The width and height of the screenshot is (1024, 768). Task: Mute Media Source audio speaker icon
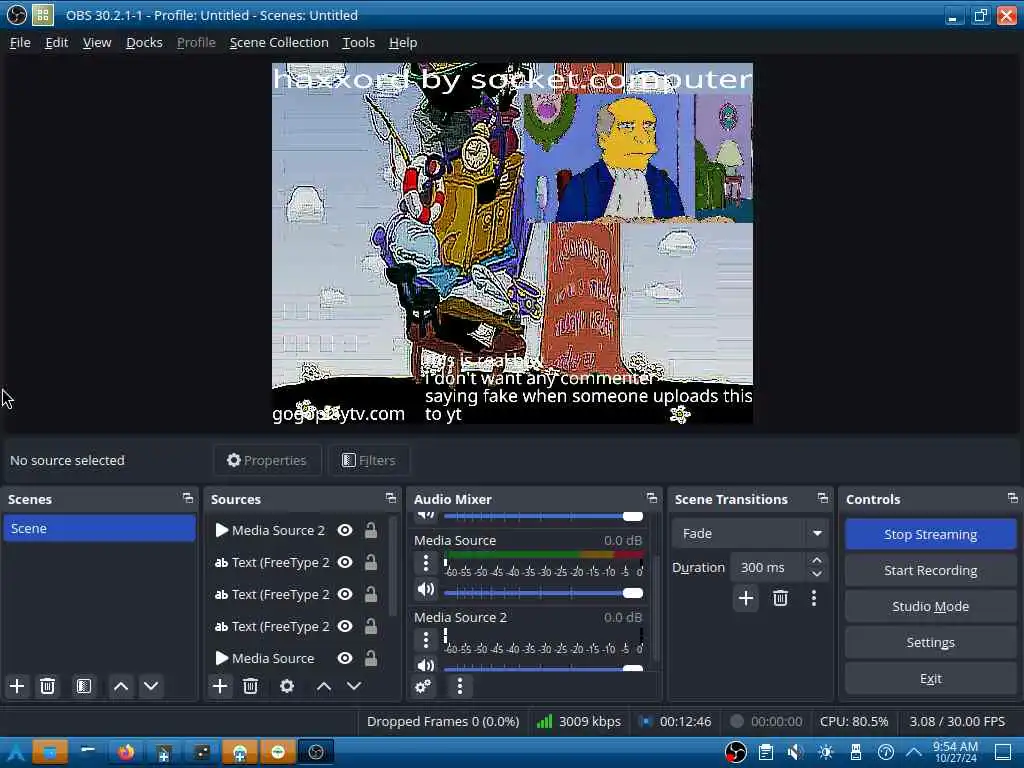point(426,590)
